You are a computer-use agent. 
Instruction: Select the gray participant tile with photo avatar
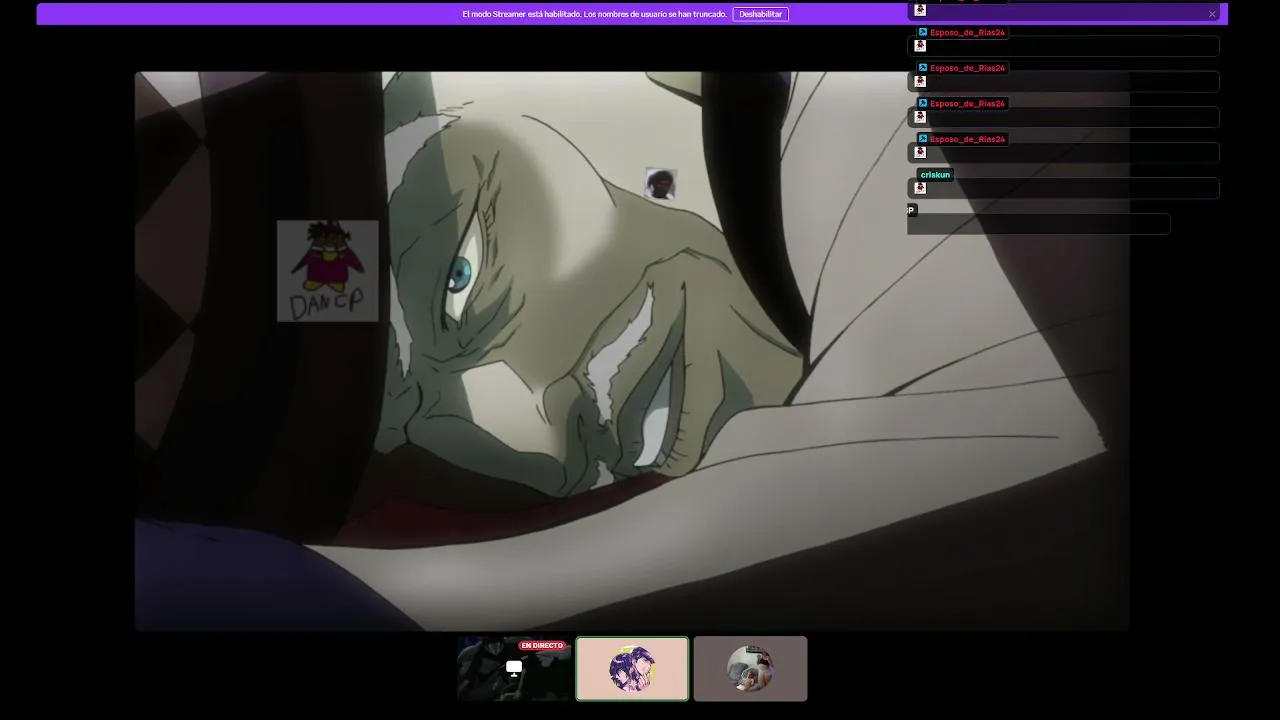coord(750,669)
